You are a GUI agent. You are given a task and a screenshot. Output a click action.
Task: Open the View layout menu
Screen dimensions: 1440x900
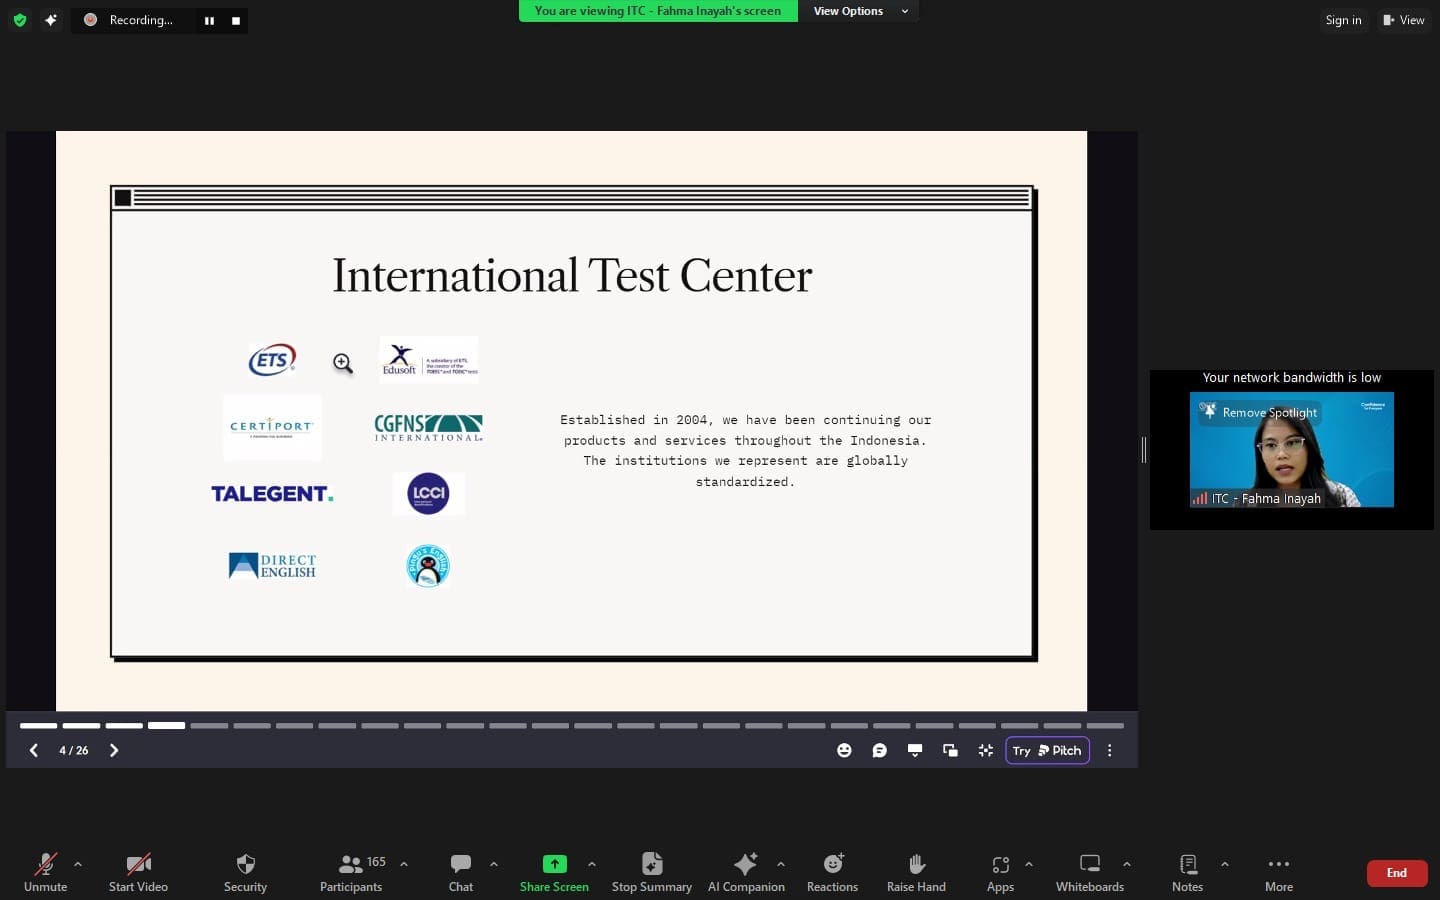point(1404,20)
